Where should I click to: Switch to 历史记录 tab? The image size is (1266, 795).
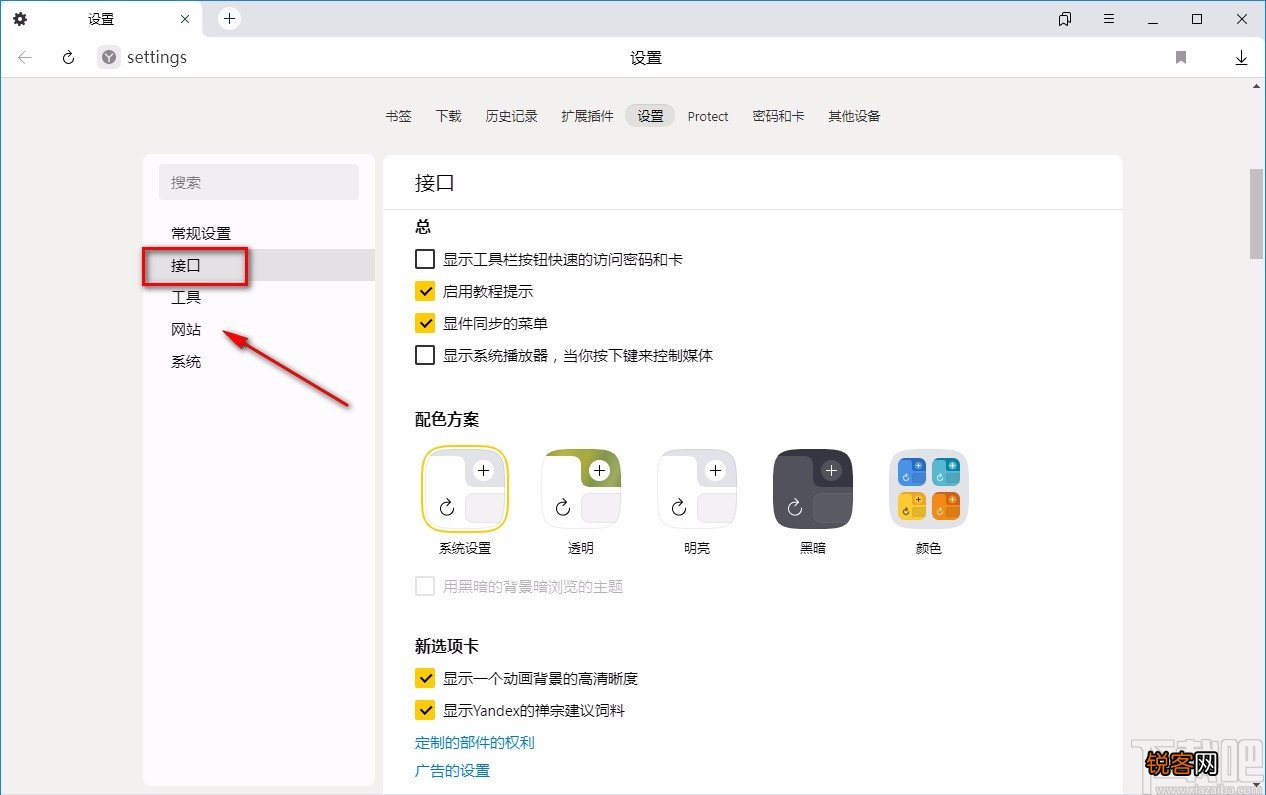(x=511, y=116)
